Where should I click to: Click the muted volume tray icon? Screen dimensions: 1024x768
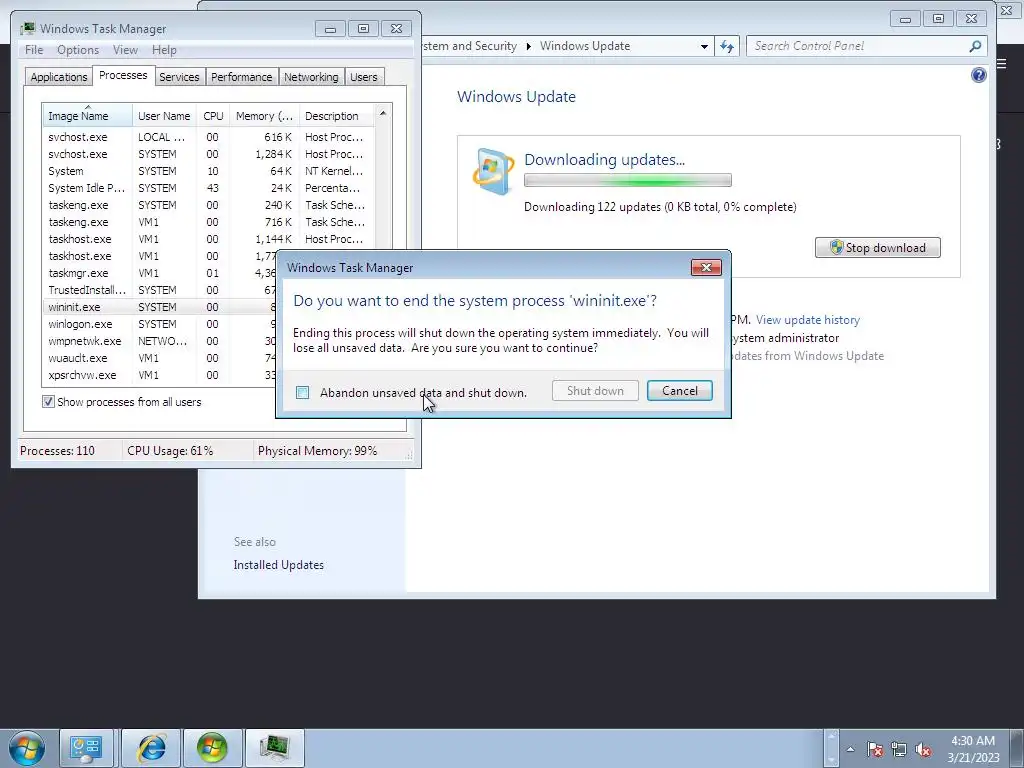[x=923, y=749]
